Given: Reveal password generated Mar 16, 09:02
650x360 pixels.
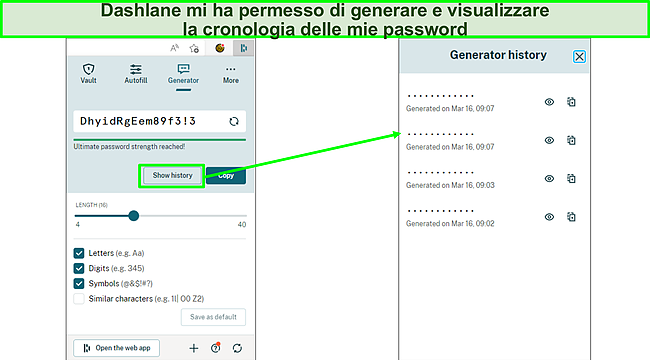Looking at the screenshot, I should (x=549, y=217).
